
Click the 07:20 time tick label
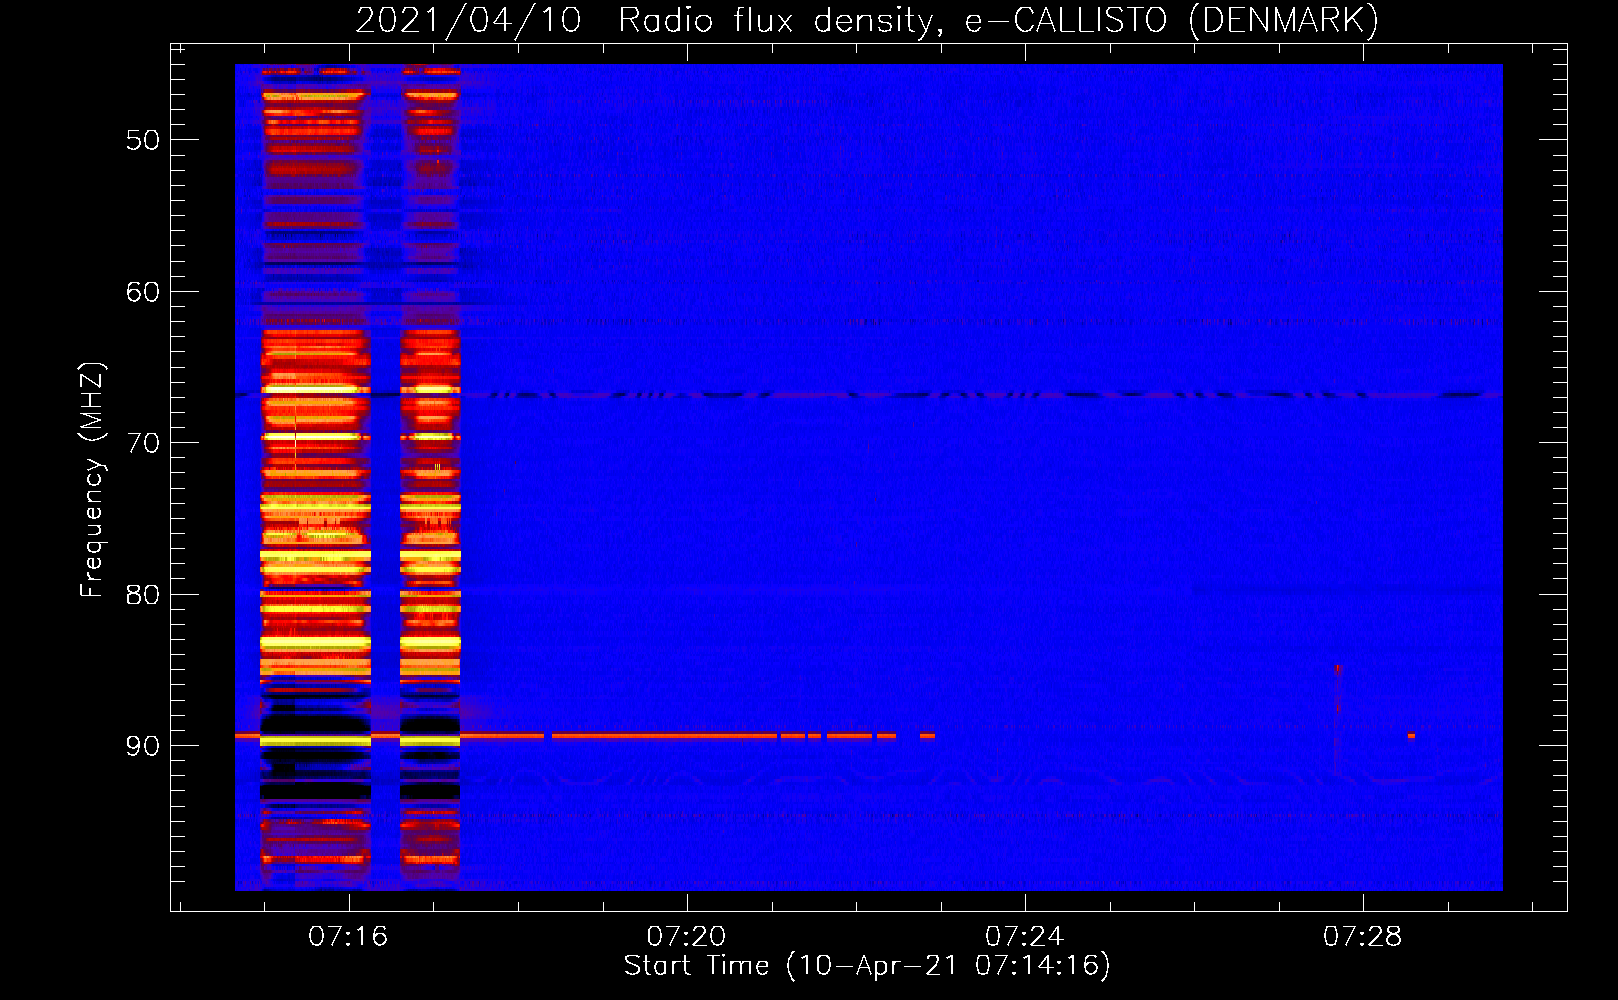click(x=686, y=937)
